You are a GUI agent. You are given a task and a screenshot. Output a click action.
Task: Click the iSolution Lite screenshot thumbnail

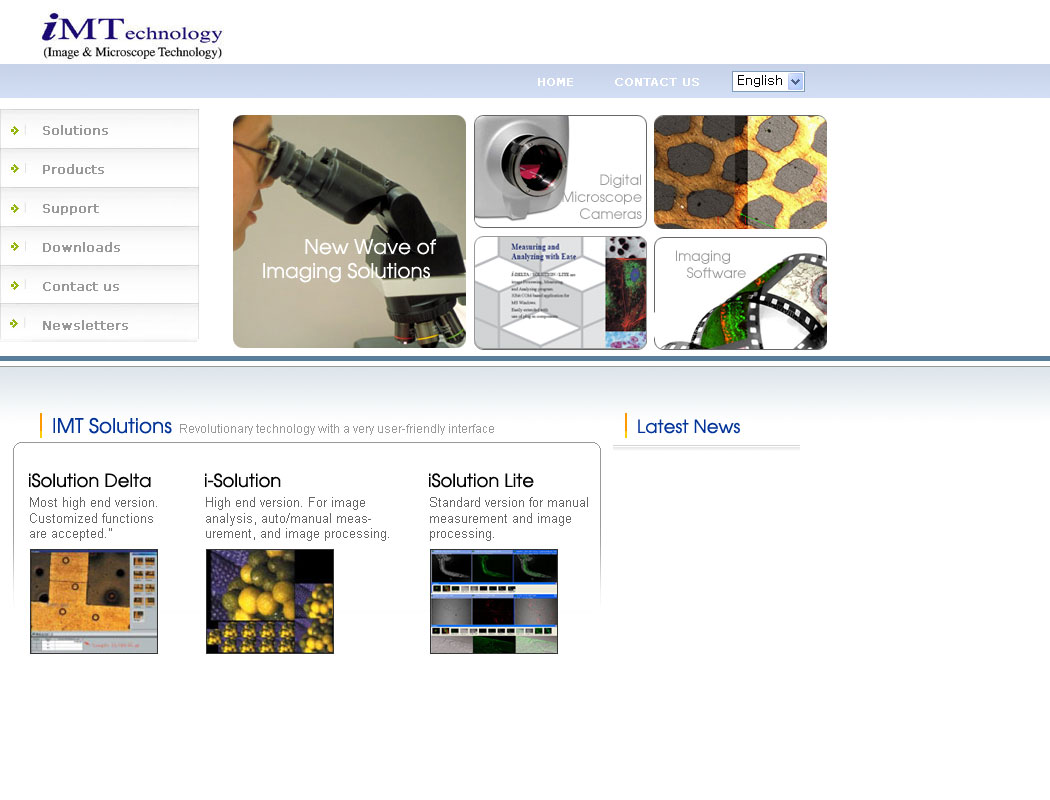coord(494,601)
